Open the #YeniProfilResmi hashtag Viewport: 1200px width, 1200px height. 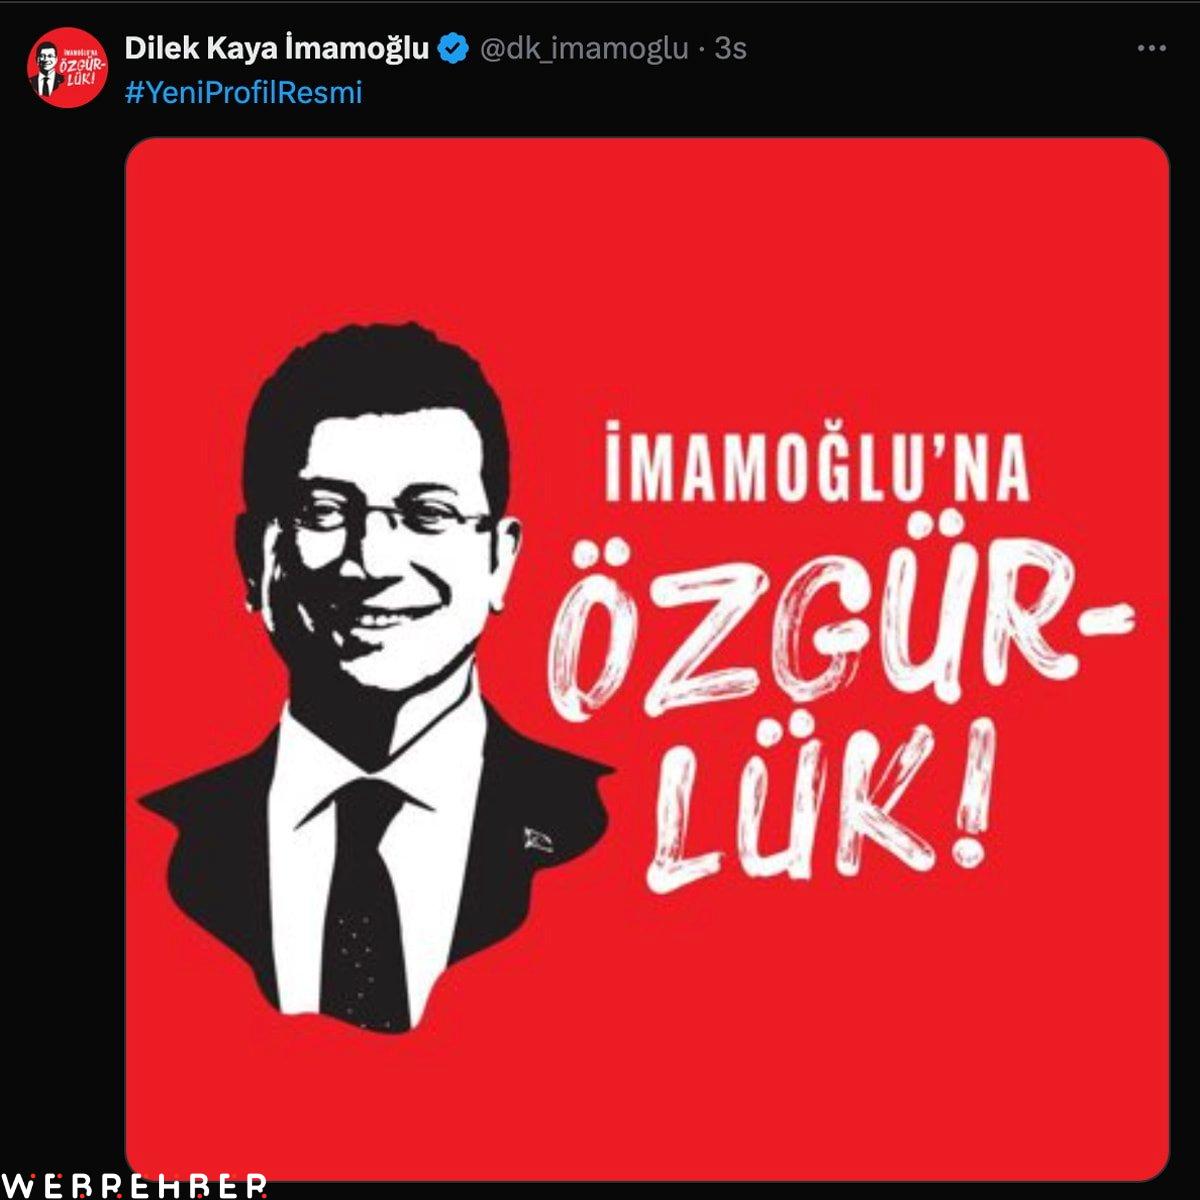(x=243, y=93)
